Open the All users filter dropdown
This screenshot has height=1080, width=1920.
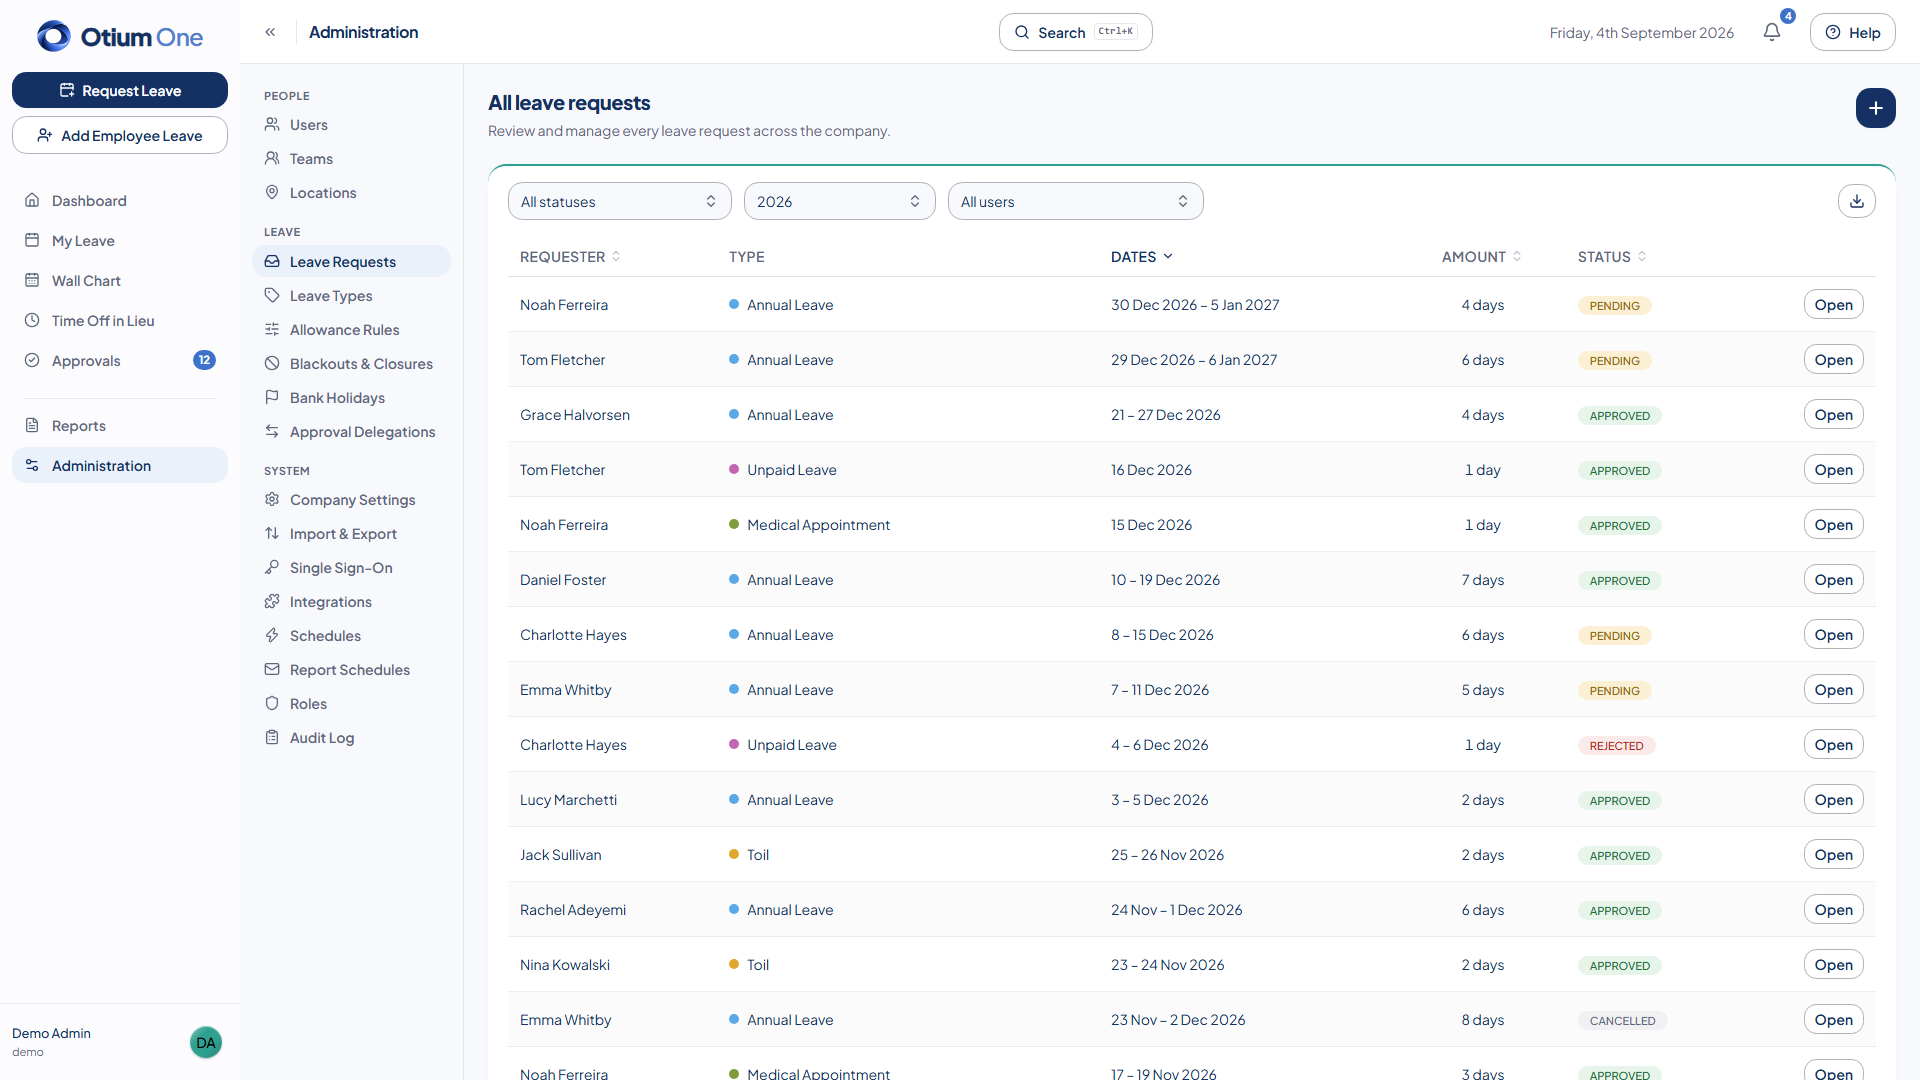1076,201
